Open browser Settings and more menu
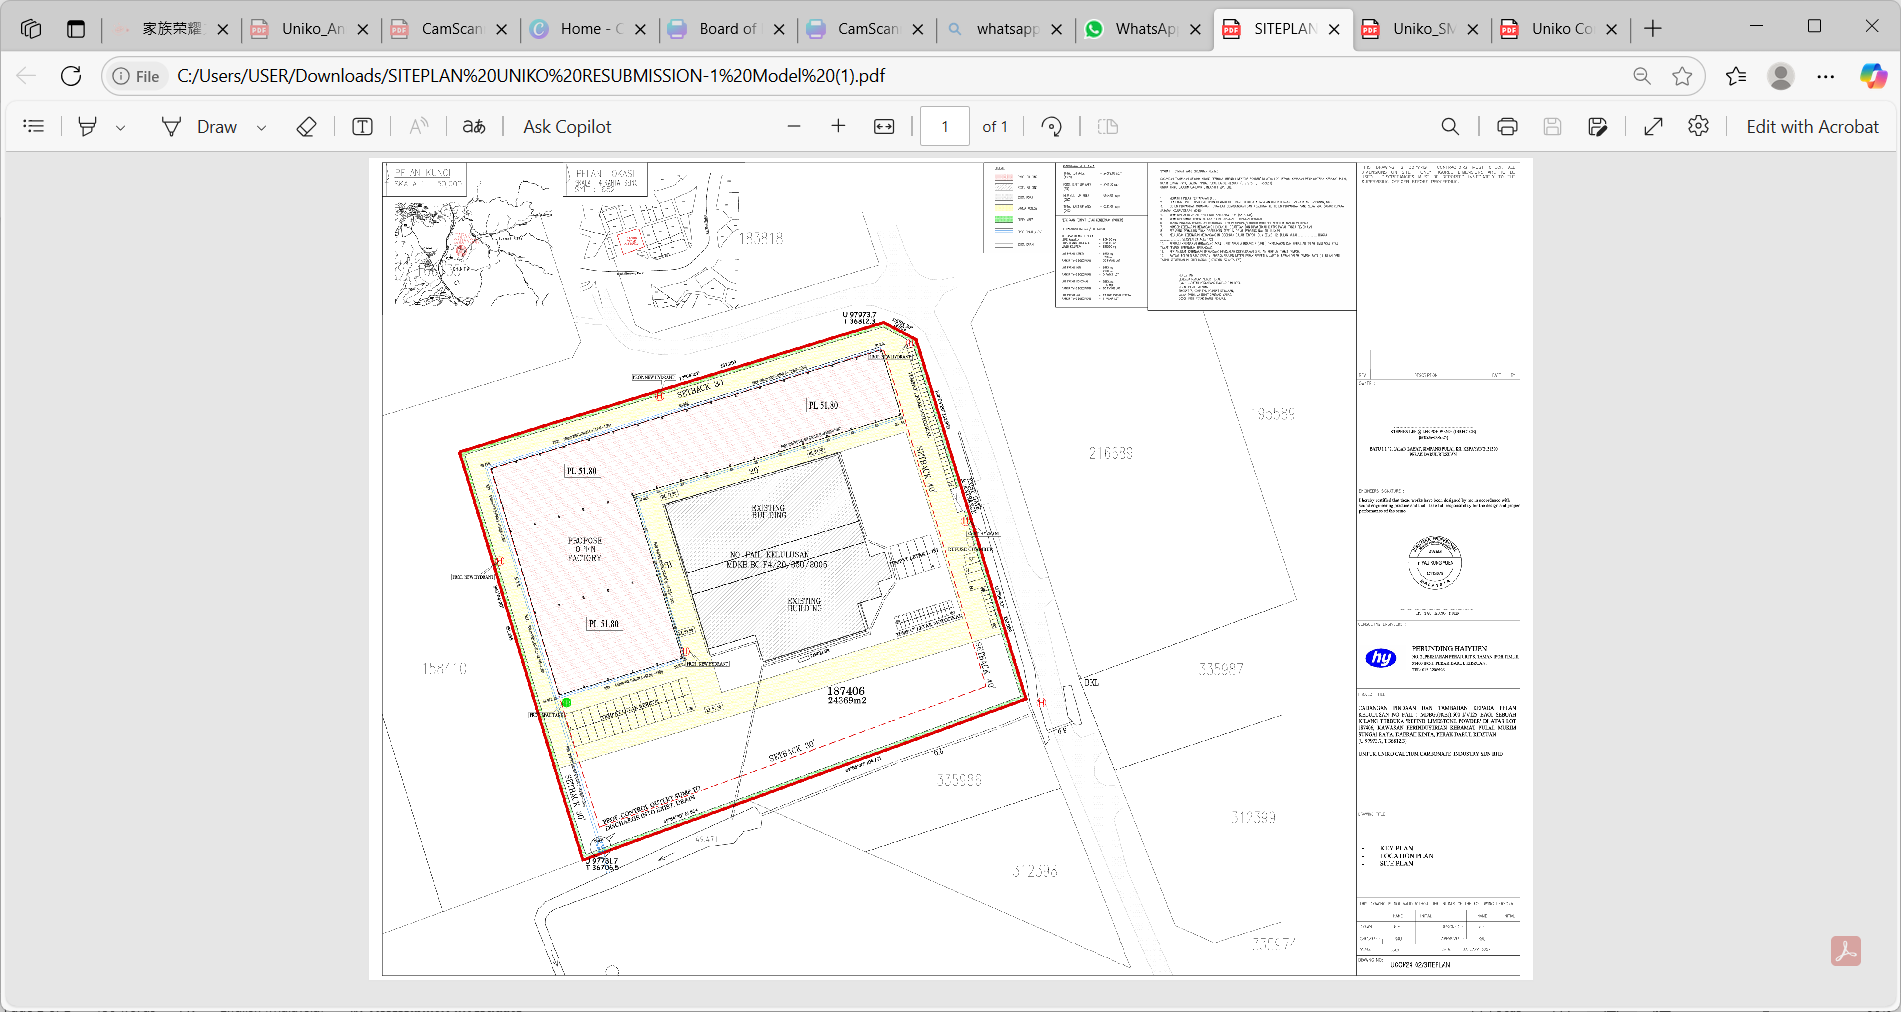Image resolution: width=1901 pixels, height=1012 pixels. tap(1826, 76)
